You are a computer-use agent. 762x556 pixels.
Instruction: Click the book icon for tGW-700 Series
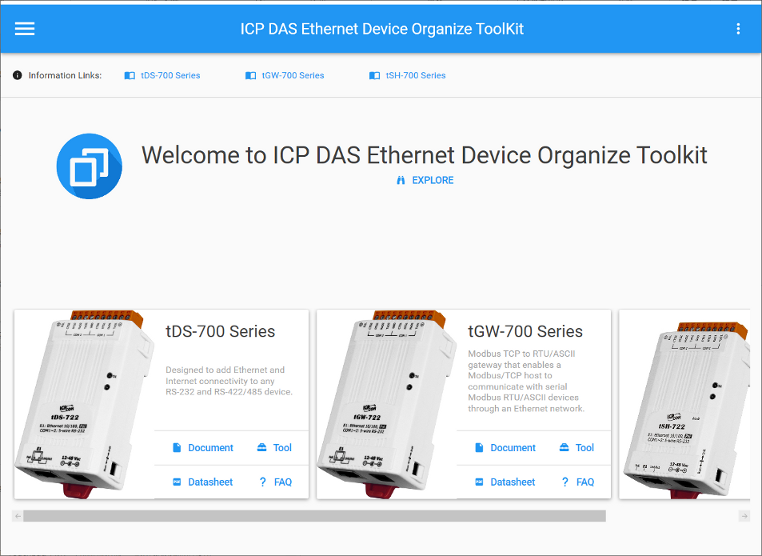251,75
